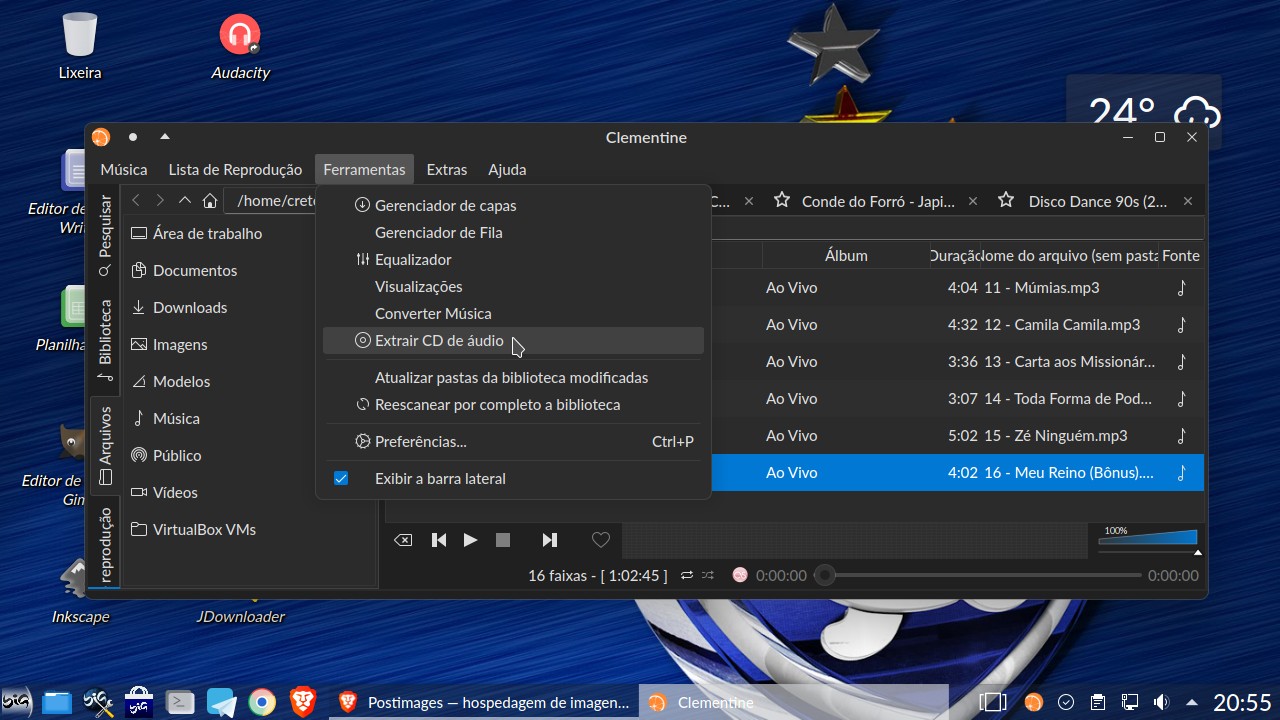The width and height of the screenshot is (1280, 720).
Task: Open Audacity desktop icon
Action: tap(240, 47)
